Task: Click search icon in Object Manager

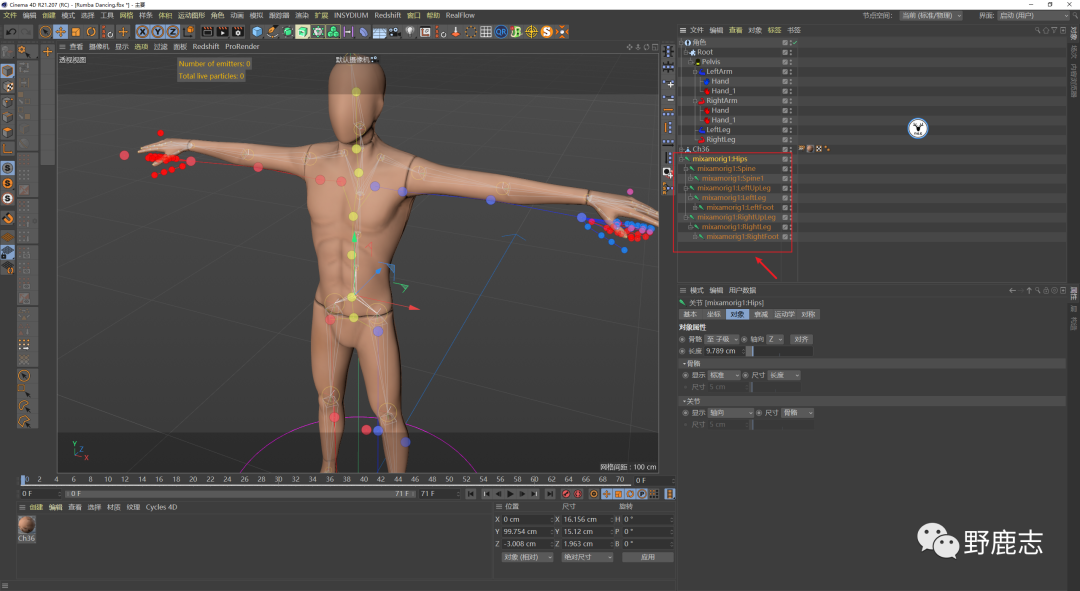Action: click(1036, 30)
